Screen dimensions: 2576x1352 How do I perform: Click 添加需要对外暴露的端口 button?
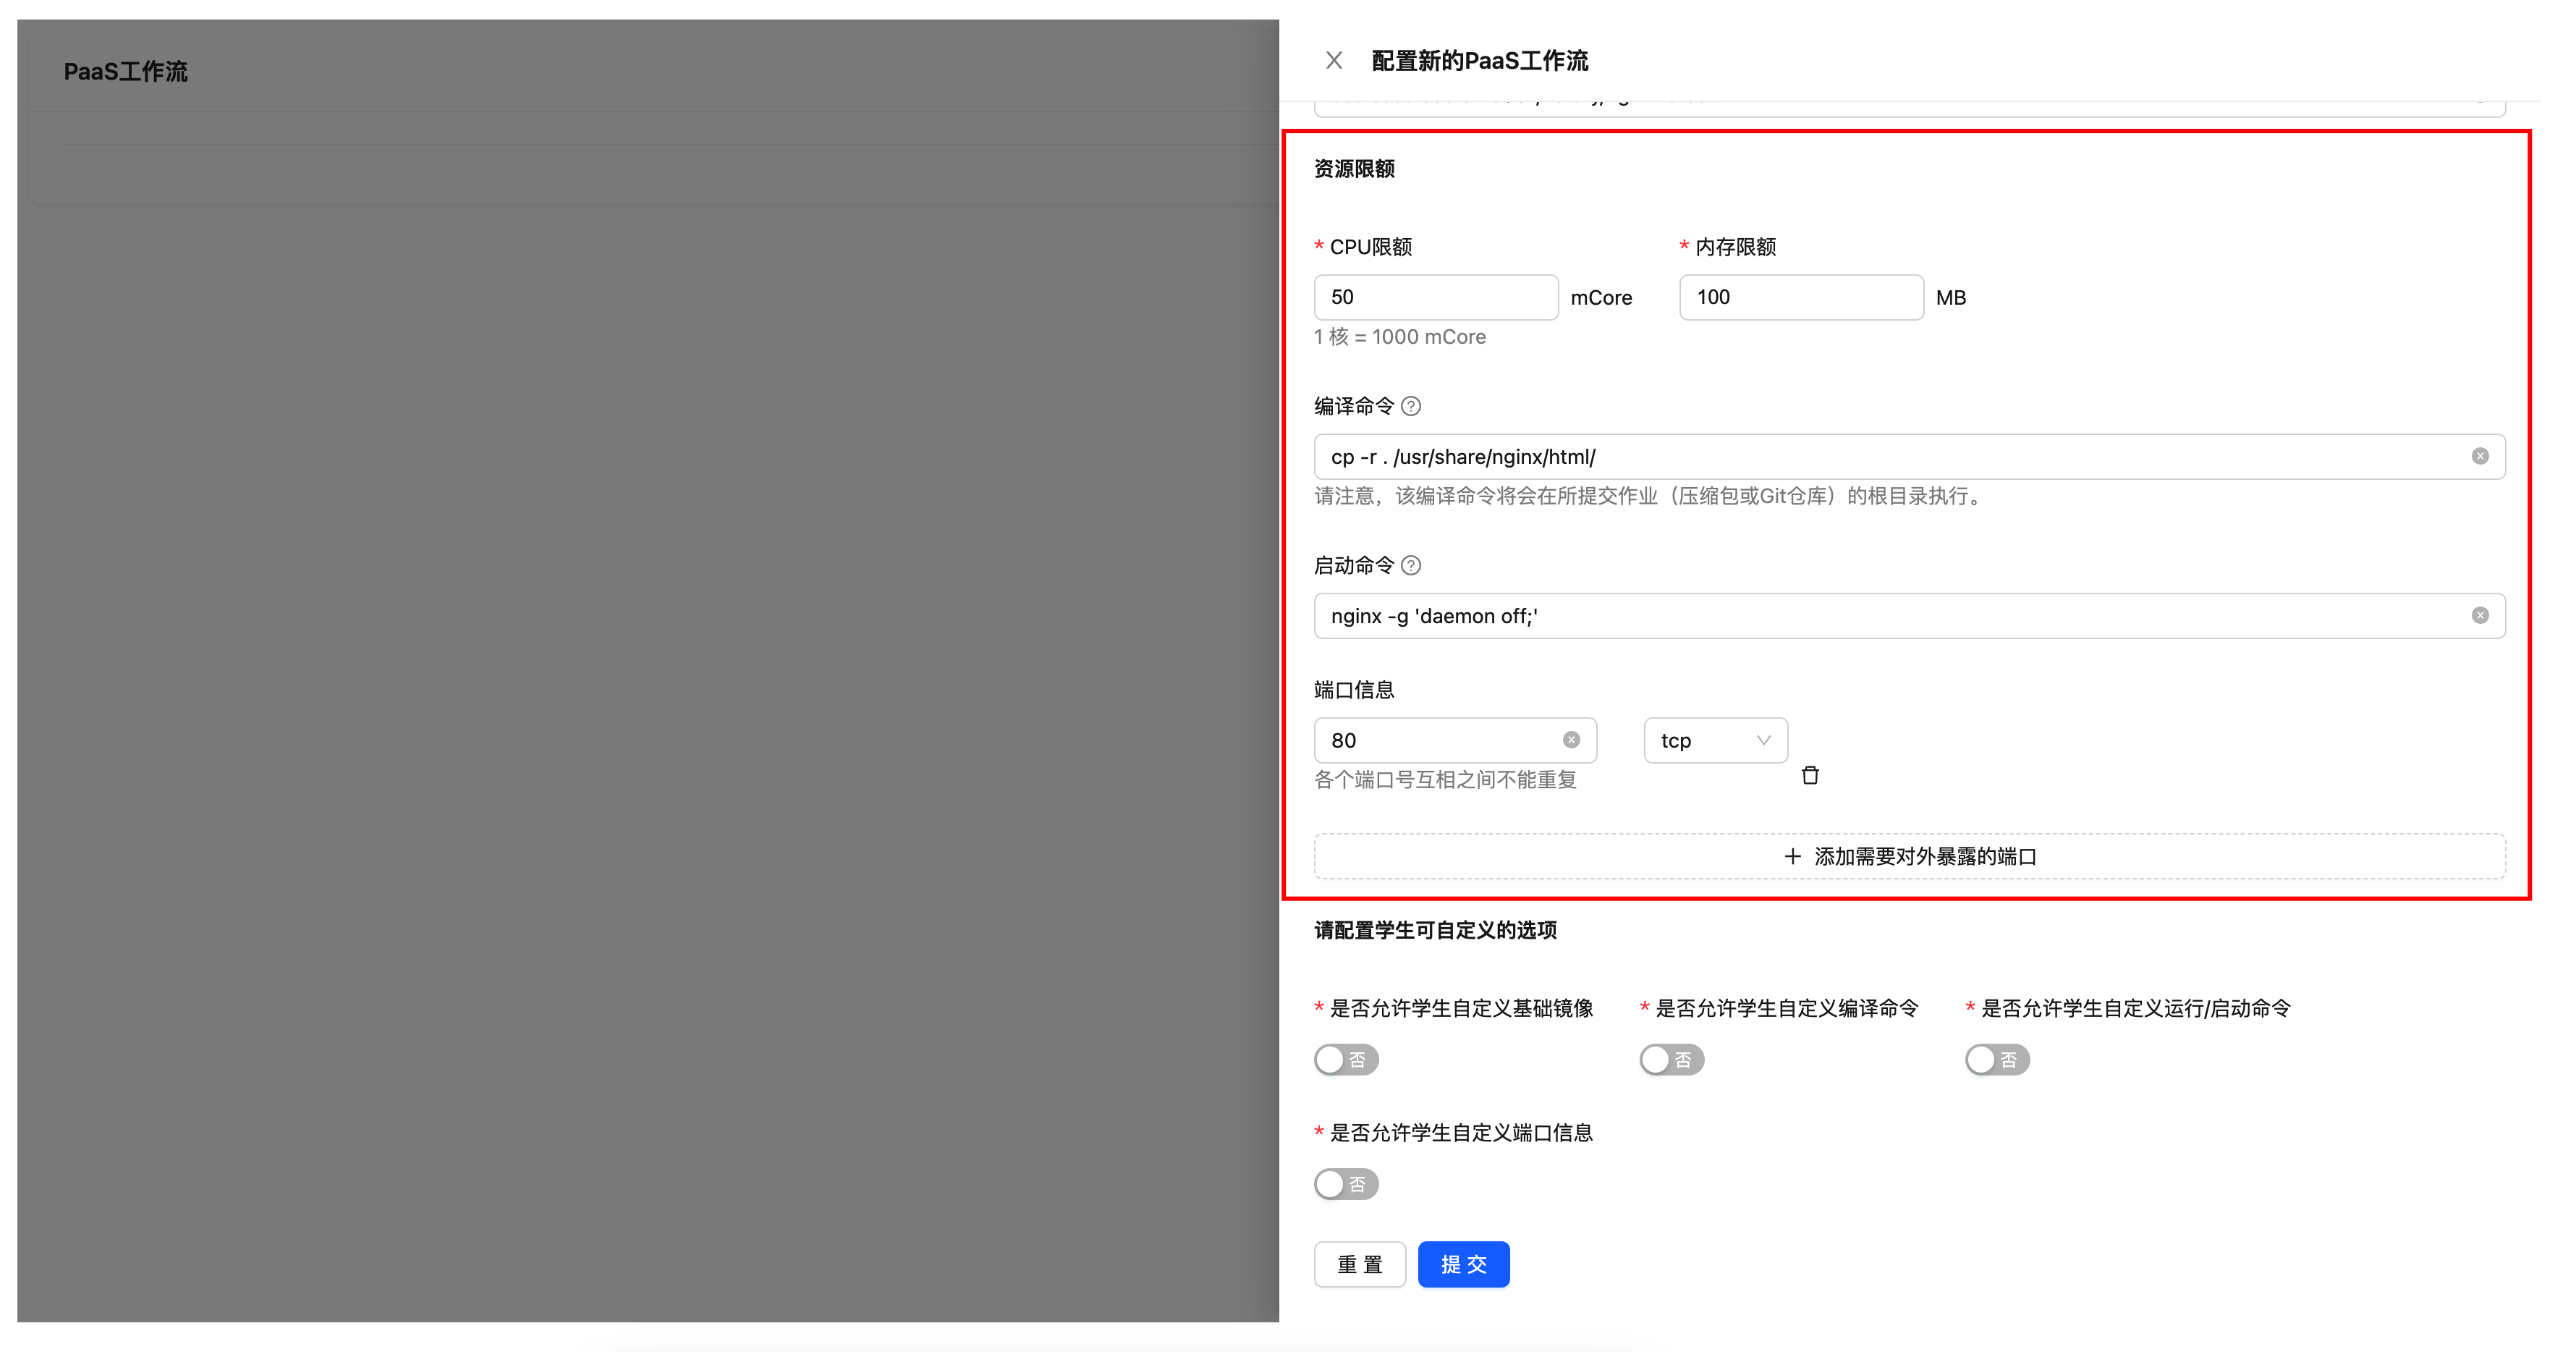click(x=1909, y=856)
